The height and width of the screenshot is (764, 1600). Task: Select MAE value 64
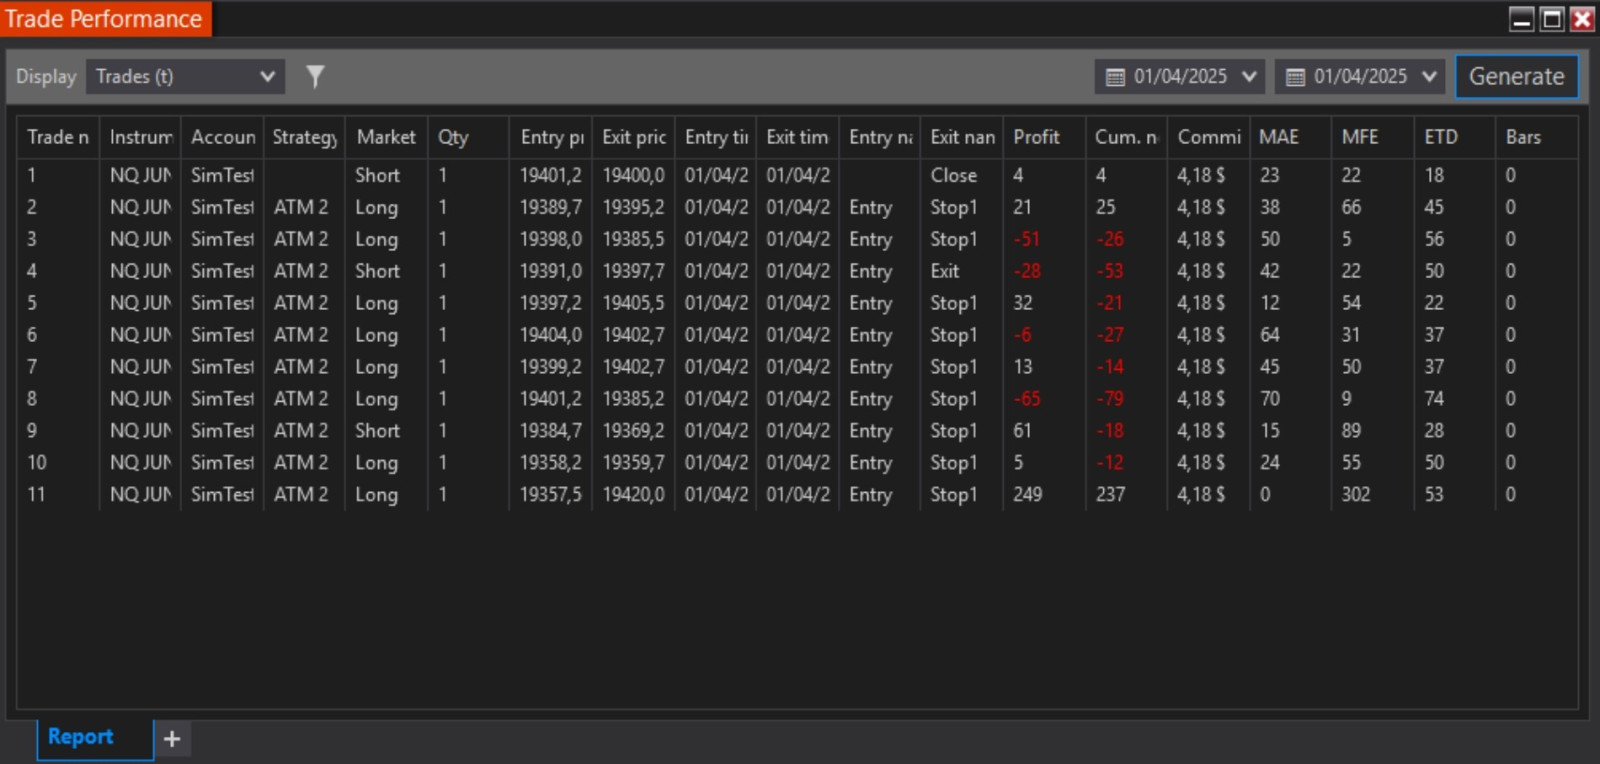pos(1269,335)
